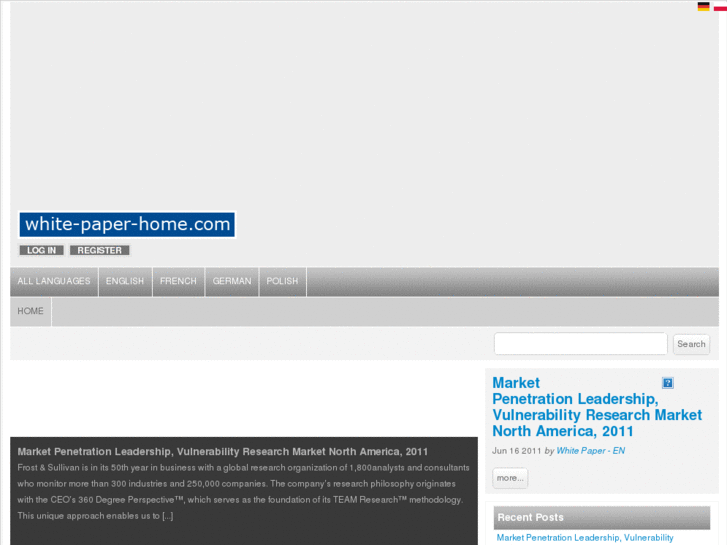Select the POLISH menu item

tap(282, 281)
